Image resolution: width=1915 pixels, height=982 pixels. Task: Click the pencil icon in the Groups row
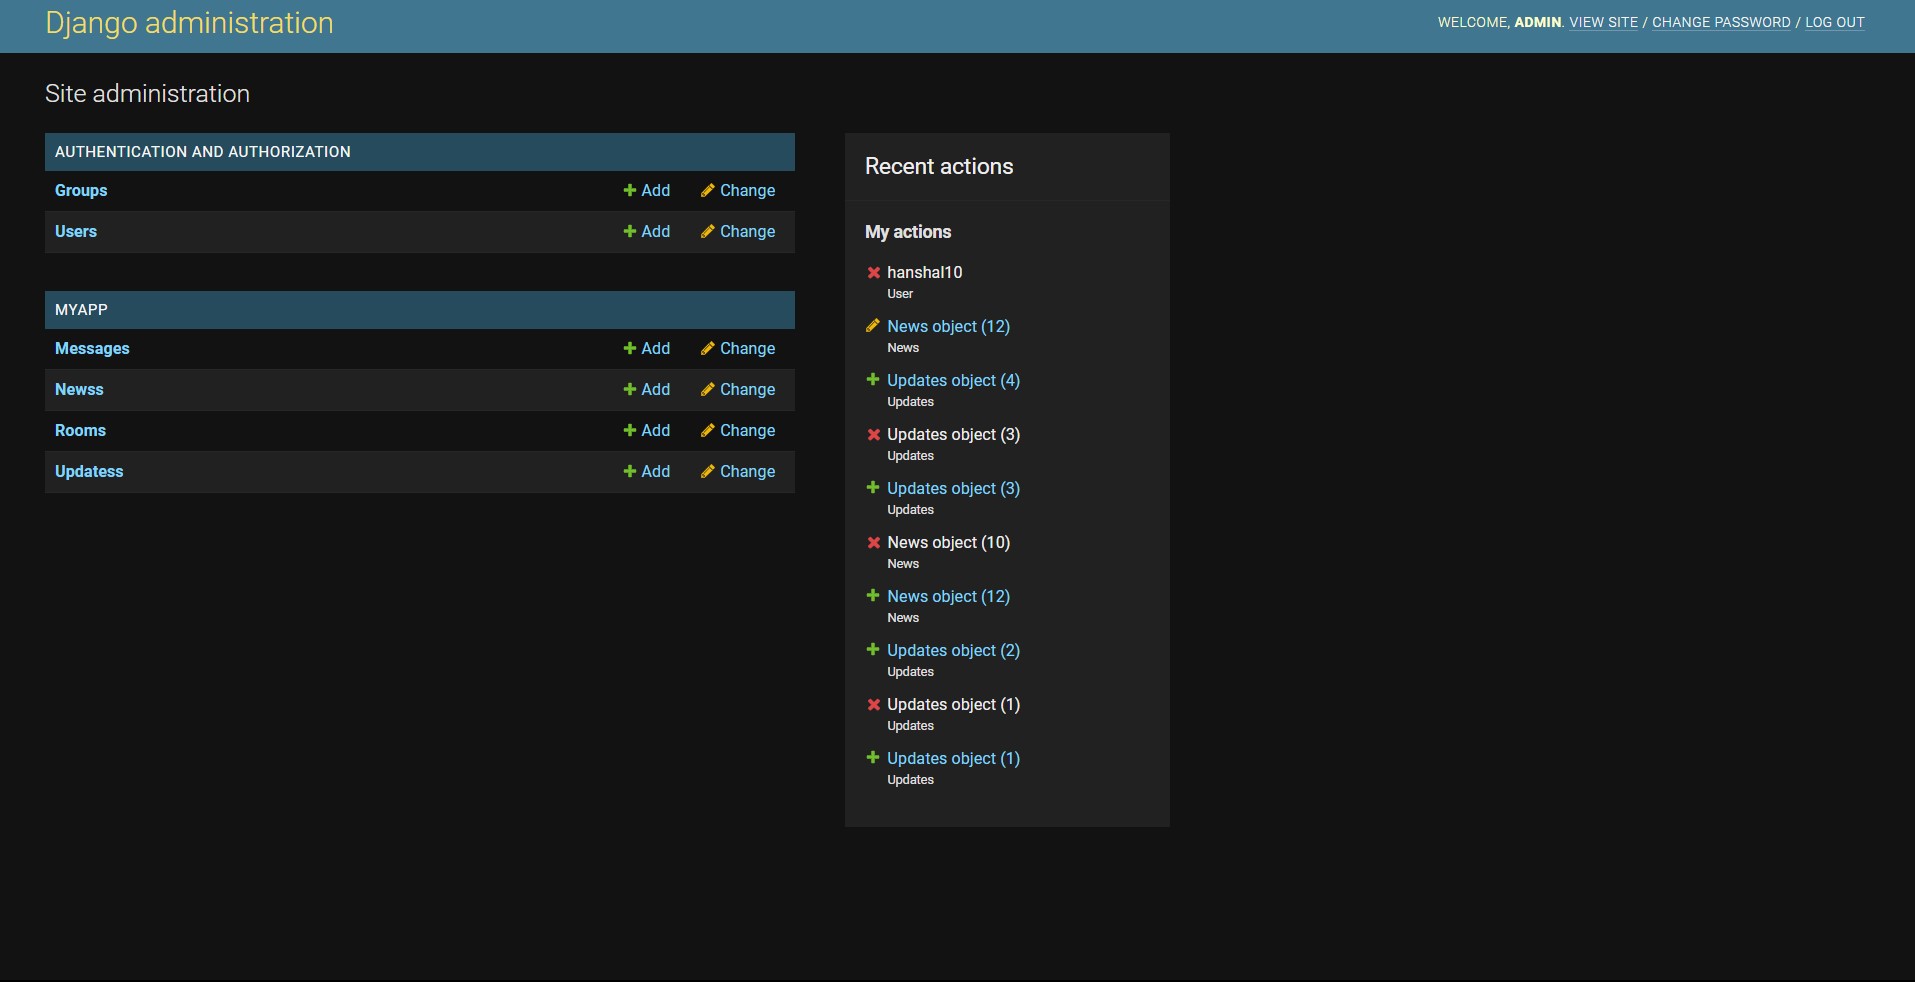[x=708, y=190]
